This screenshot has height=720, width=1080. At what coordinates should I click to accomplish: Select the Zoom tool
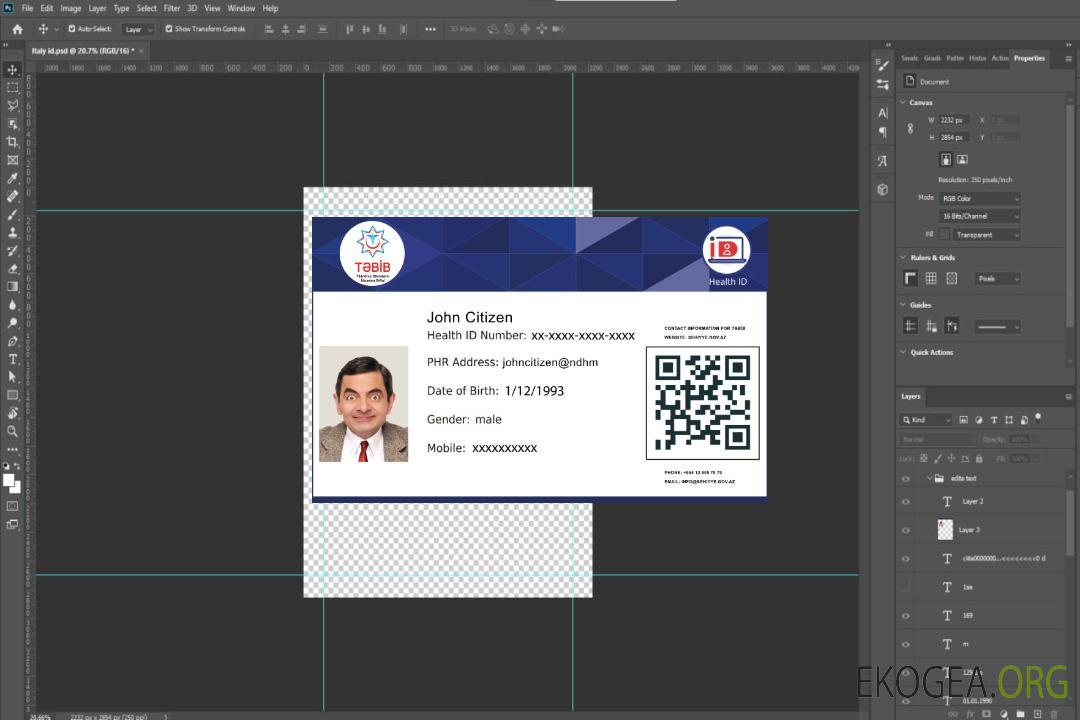point(13,431)
